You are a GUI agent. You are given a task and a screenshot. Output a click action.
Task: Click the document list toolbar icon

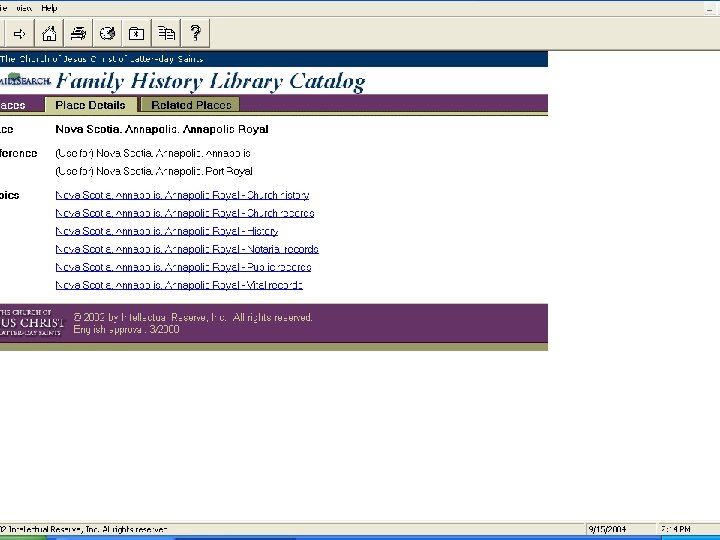coord(166,34)
